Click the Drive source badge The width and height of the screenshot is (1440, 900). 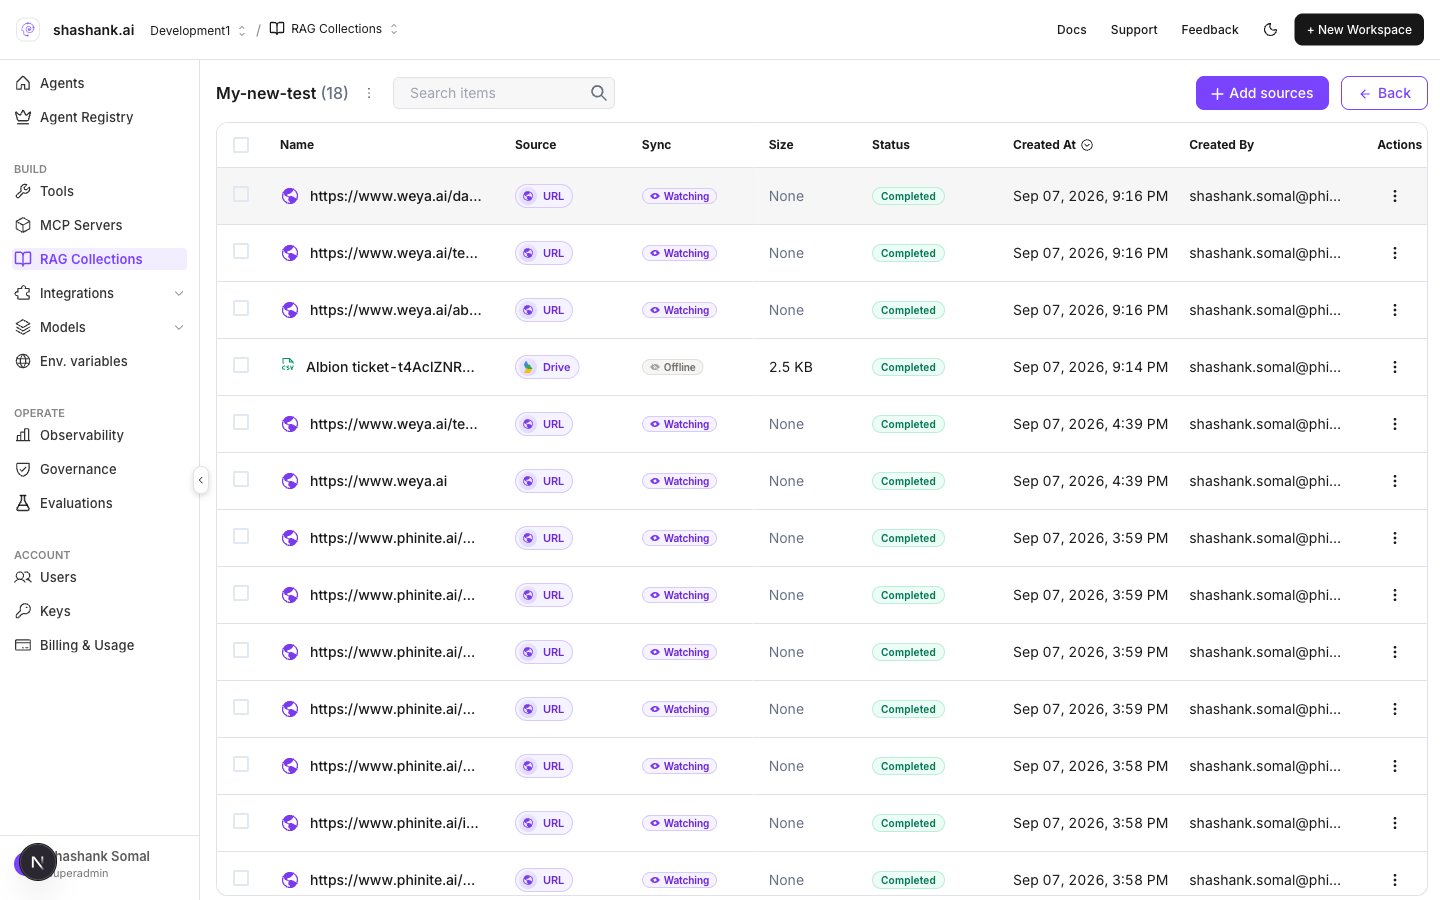pos(547,367)
